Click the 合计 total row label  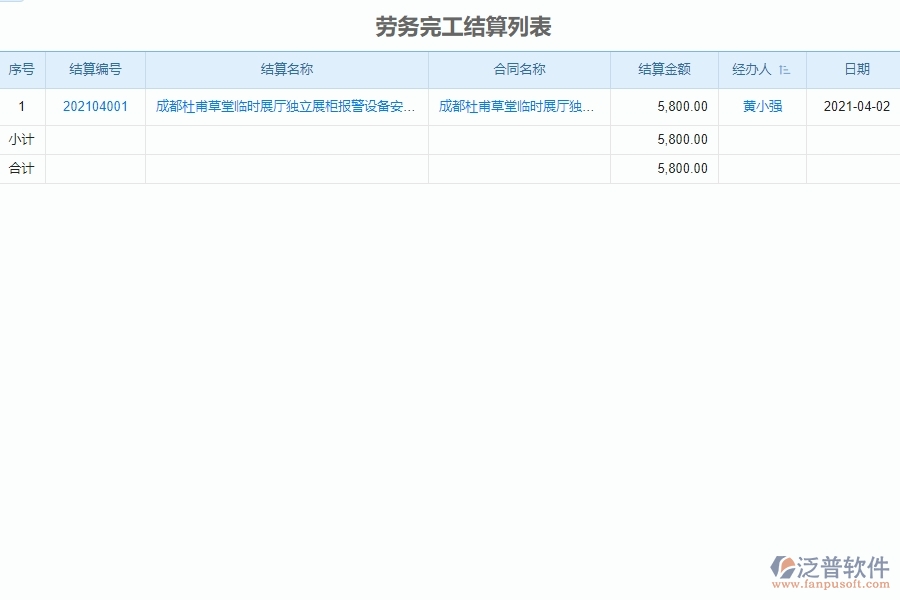pos(21,168)
